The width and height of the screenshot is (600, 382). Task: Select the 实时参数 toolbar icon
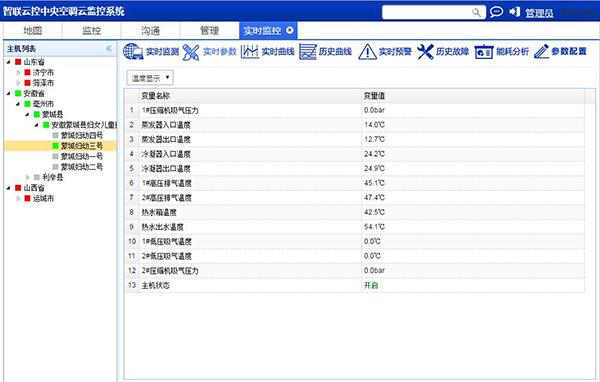pos(191,52)
